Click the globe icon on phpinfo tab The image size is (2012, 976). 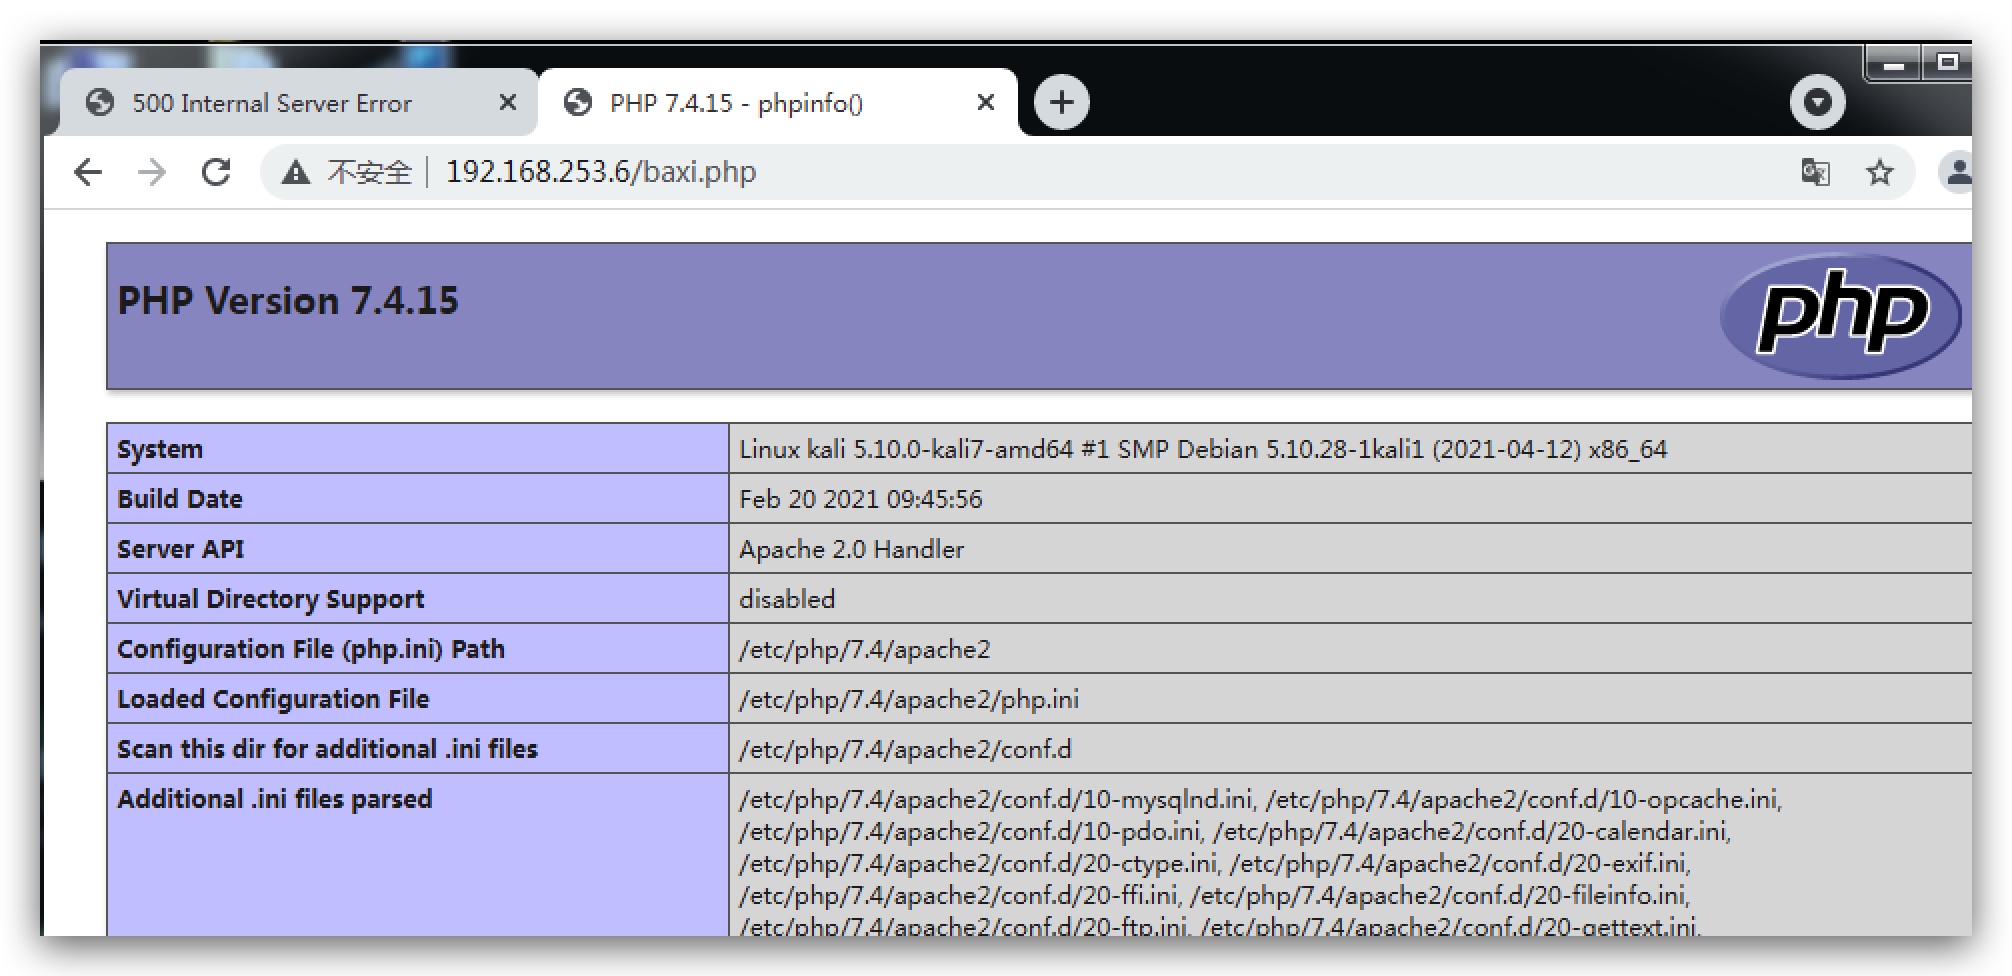(578, 103)
